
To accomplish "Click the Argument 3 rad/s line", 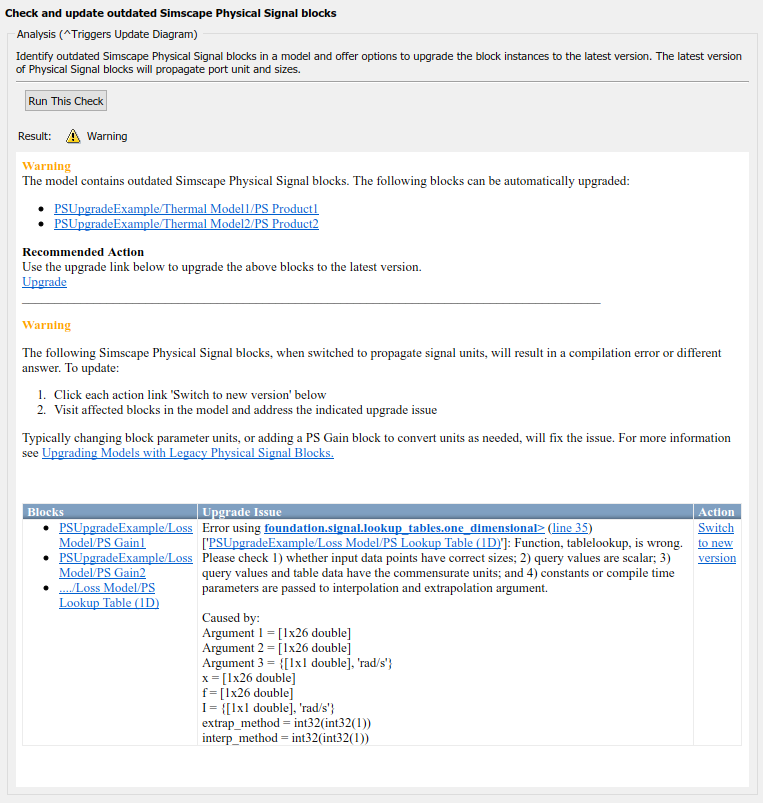I will (297, 663).
